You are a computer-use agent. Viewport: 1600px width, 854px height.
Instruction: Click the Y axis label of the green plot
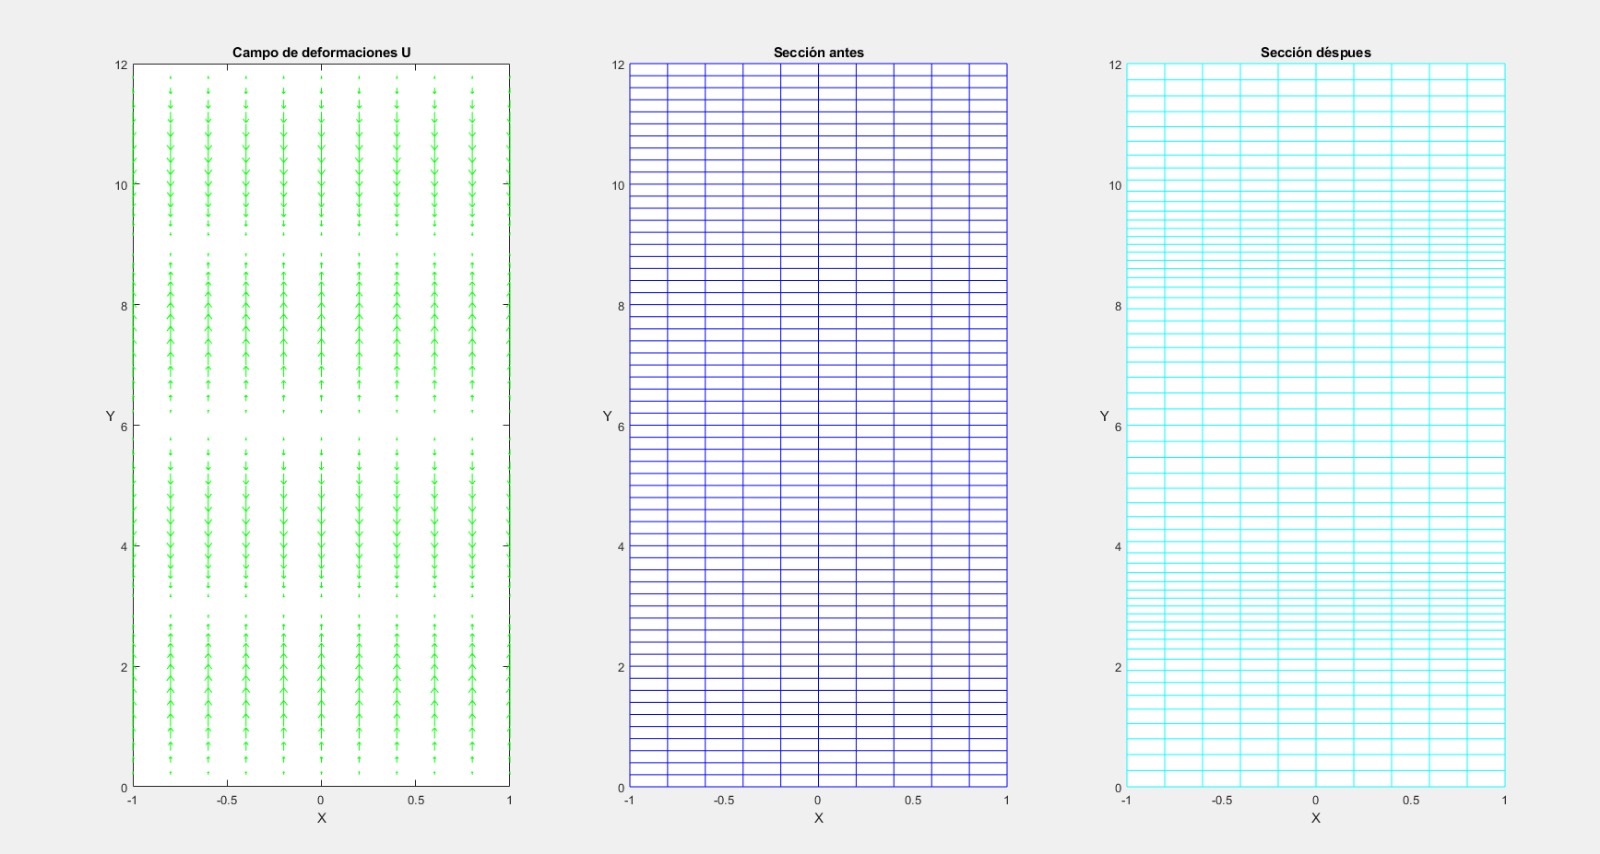[110, 416]
